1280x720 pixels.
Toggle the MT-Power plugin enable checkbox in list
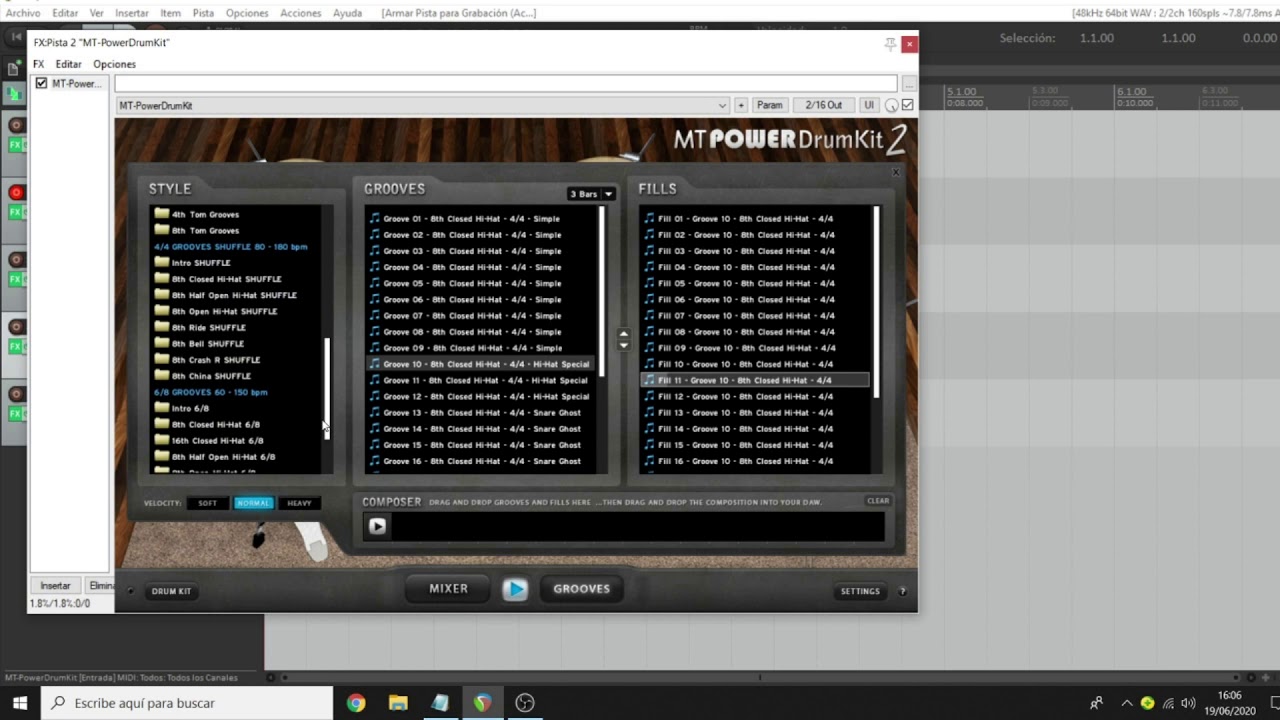click(41, 83)
